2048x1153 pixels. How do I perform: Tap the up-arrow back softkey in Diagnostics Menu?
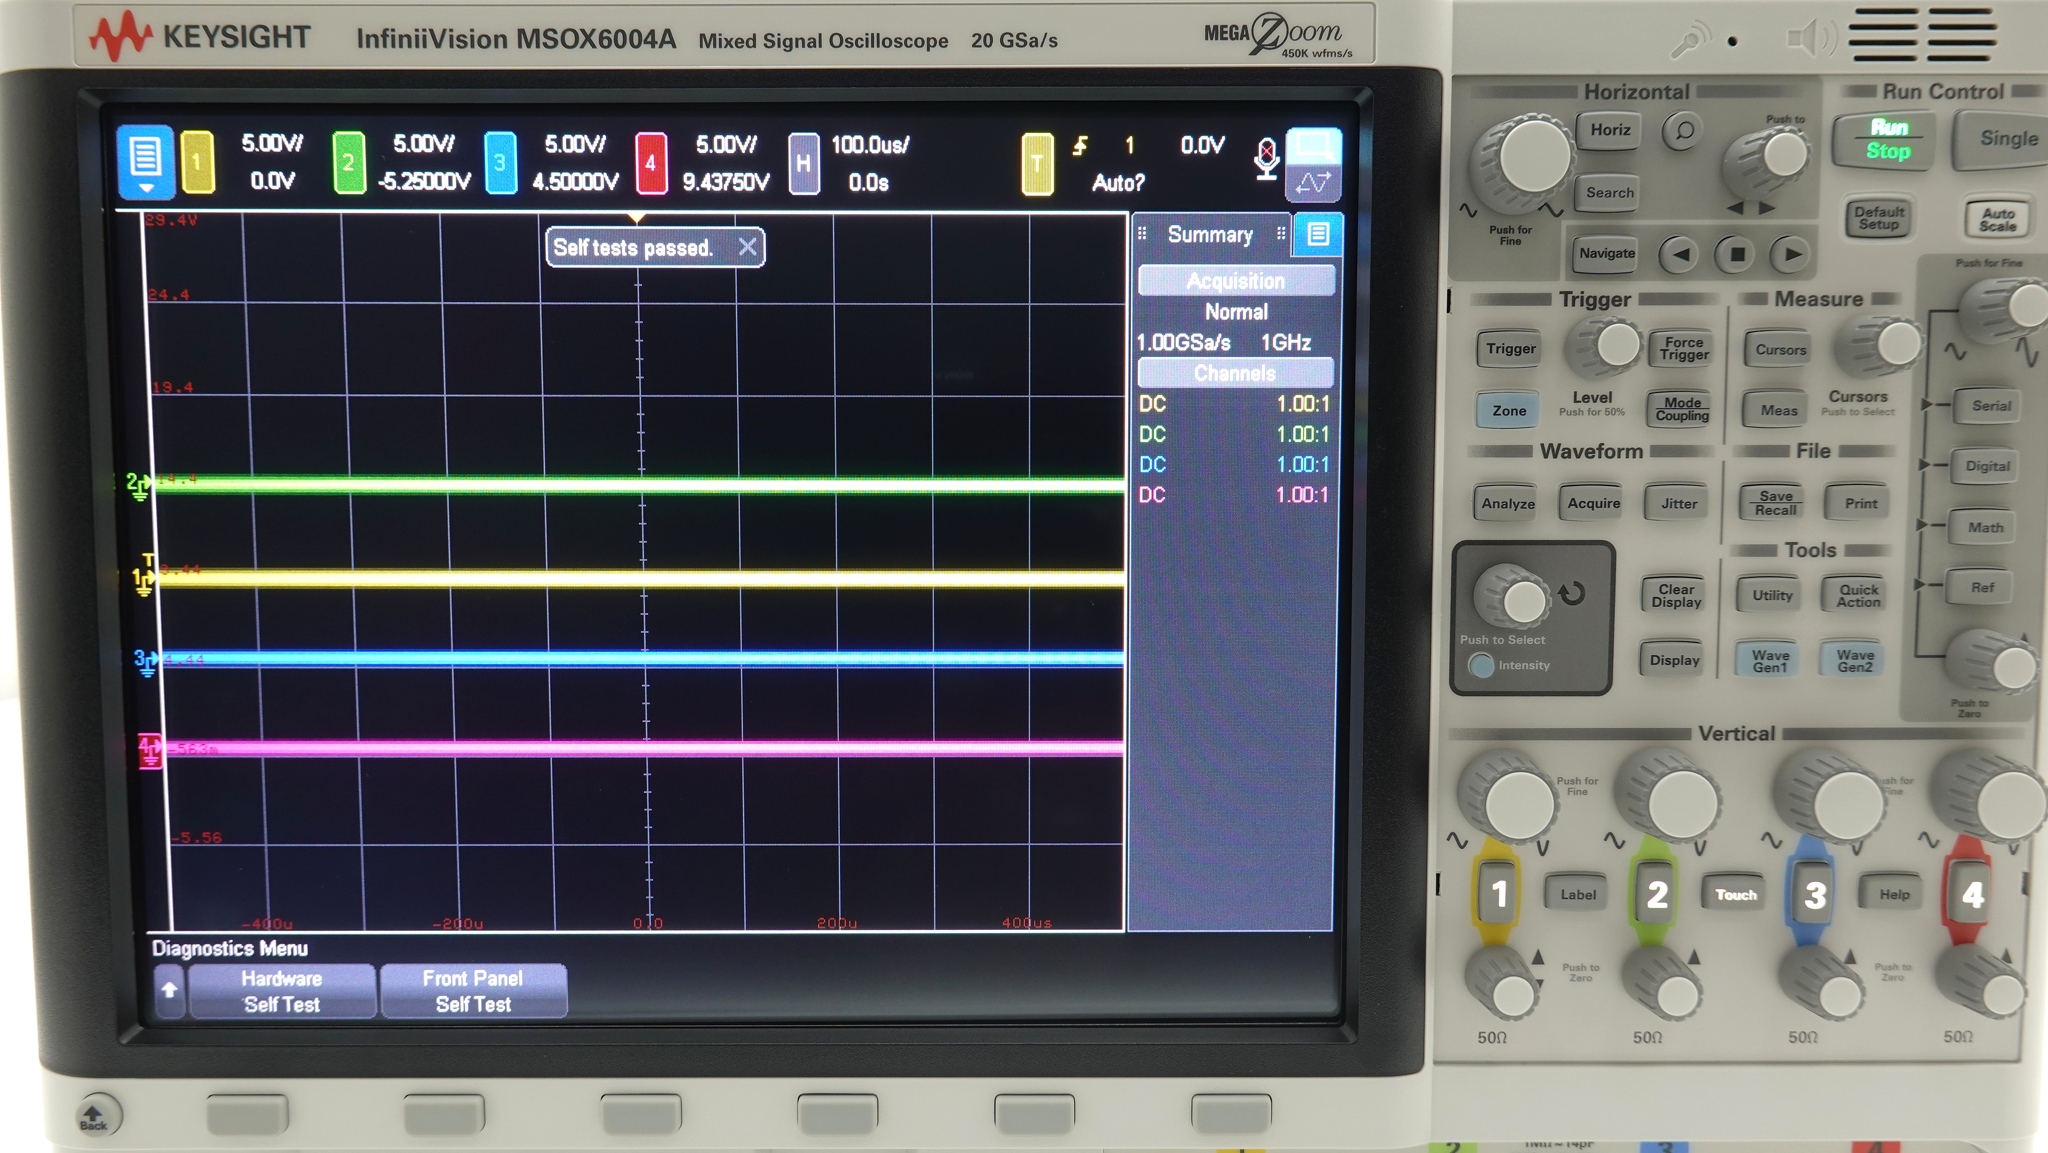coord(169,991)
